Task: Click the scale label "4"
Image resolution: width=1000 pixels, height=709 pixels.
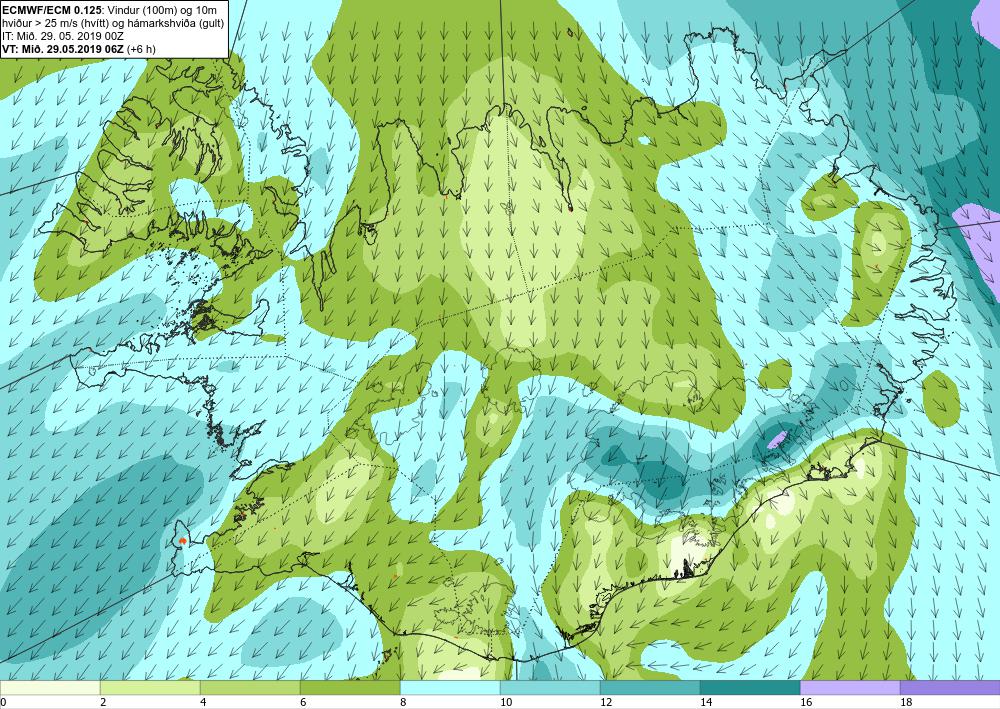Action: (x=203, y=703)
